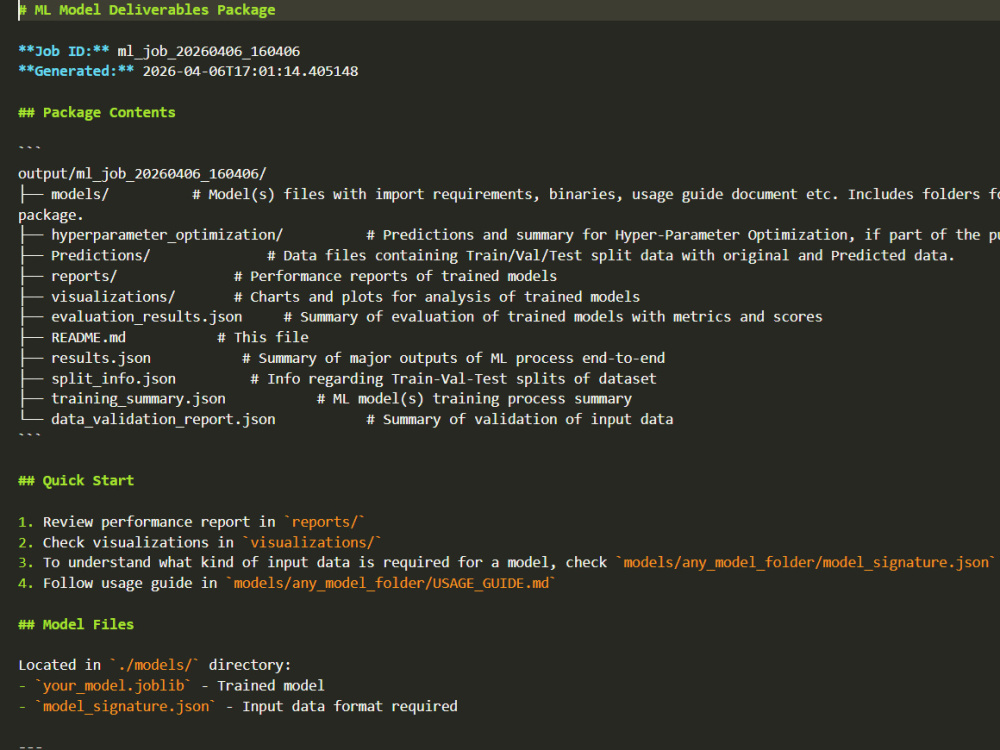Click the orange `reports/` code in step 1
Image resolution: width=1000 pixels, height=750 pixels.
pos(325,522)
